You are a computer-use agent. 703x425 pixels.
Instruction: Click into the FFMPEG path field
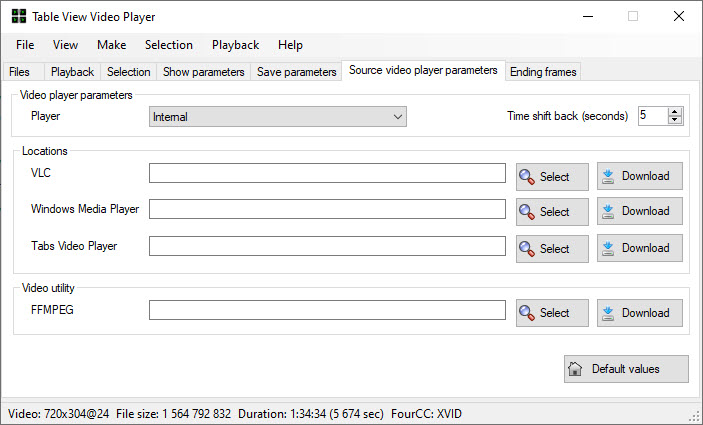tap(327, 310)
